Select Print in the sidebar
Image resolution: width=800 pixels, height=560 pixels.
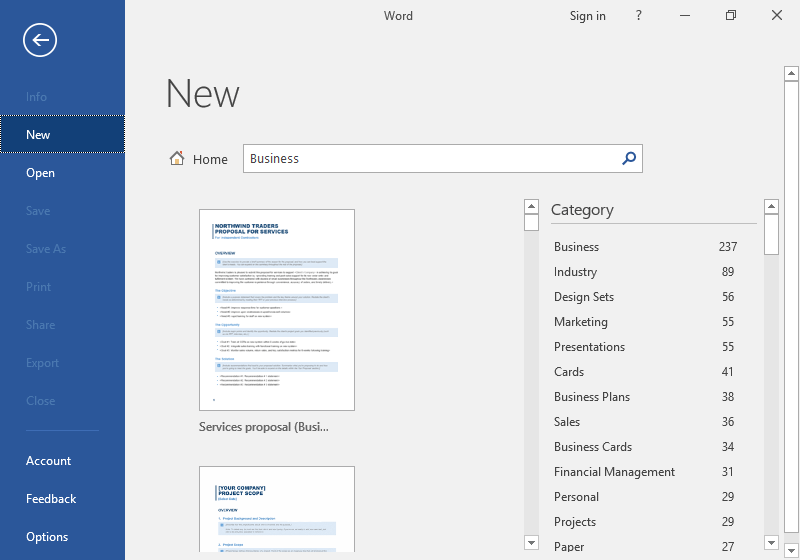[x=62, y=287]
